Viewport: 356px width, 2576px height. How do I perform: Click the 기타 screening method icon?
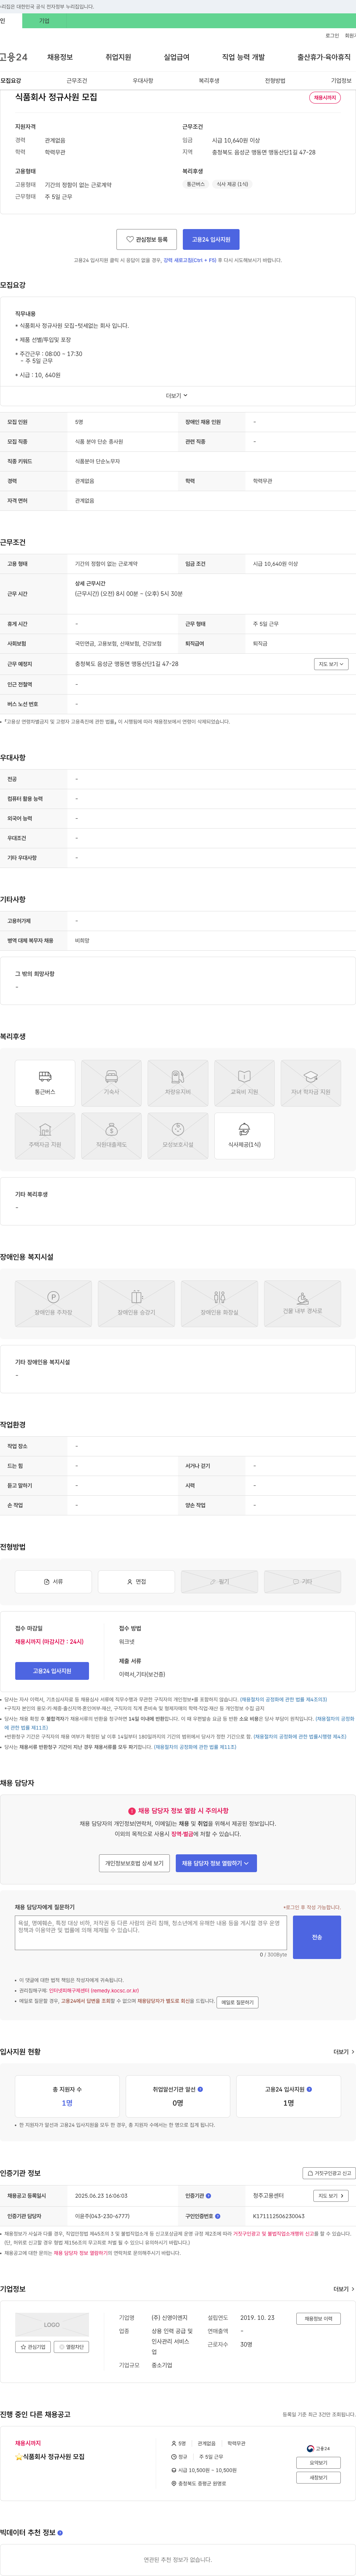302,1582
